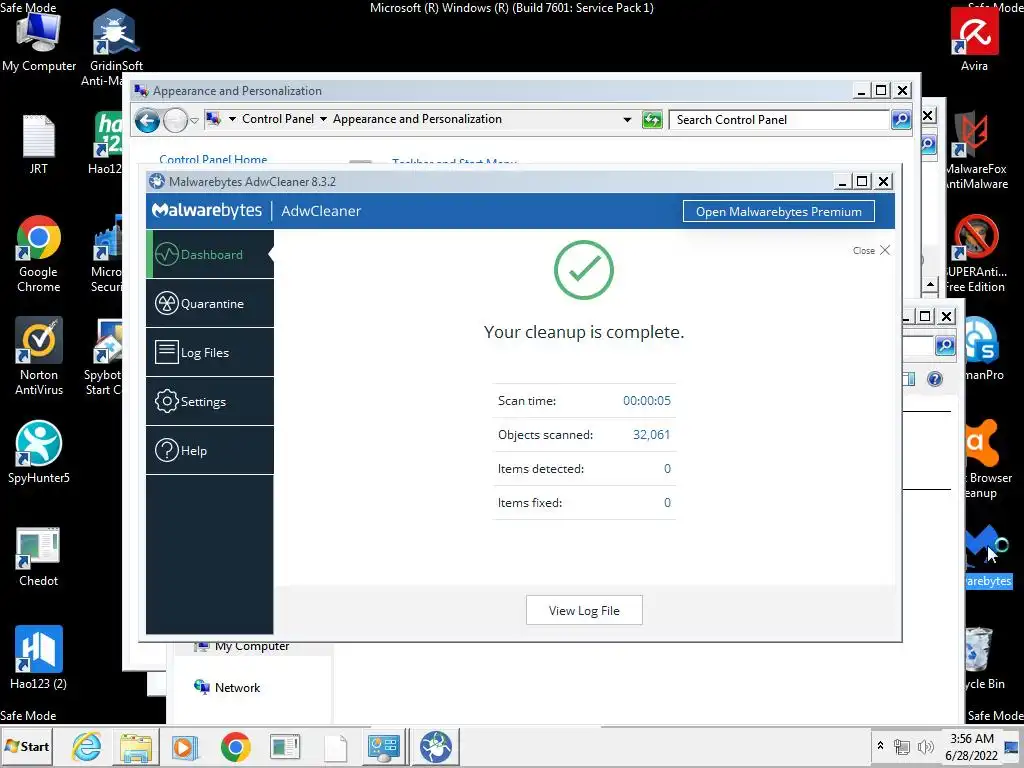This screenshot has height=768, width=1024.
Task: Click the scroll-up arrow in background window
Action: coord(931,285)
